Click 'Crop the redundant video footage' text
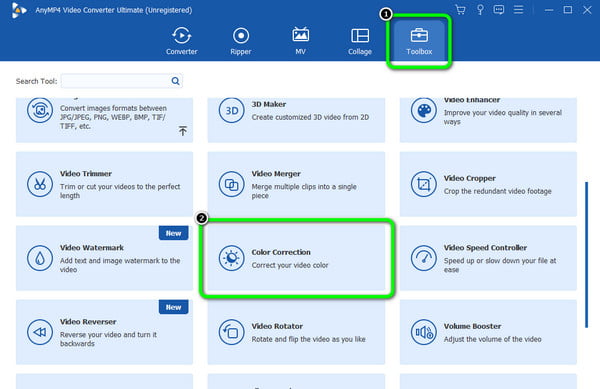Viewport: 600px width, 389px height. point(497,191)
